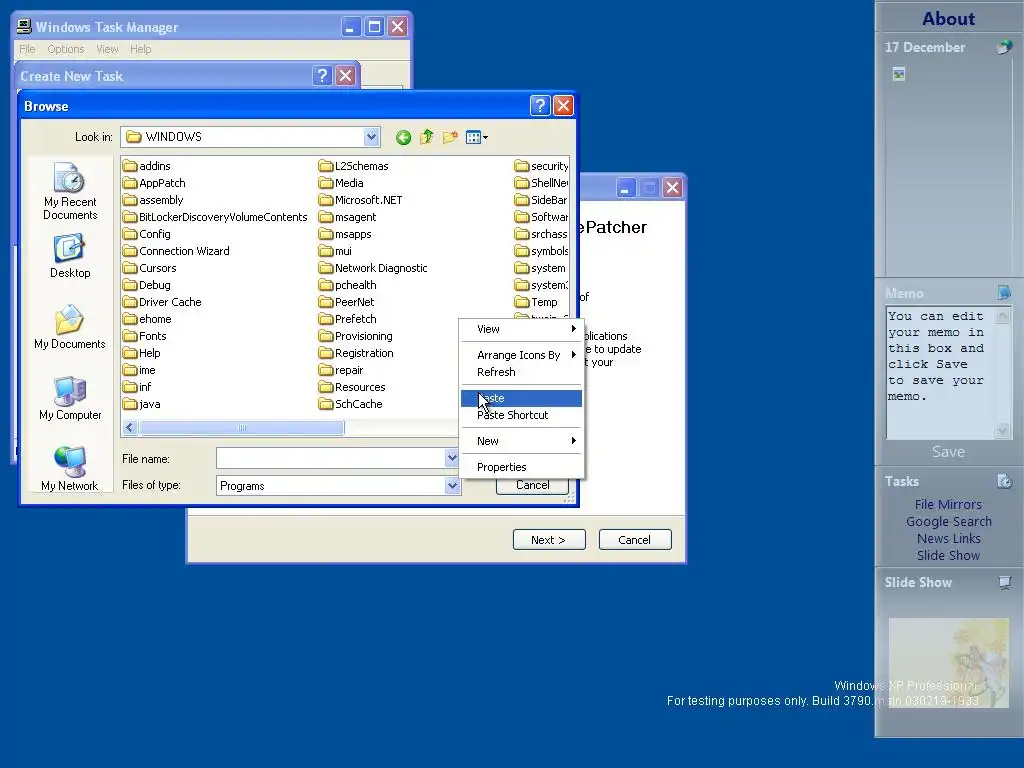
Task: Select the Config folder
Action: click(x=147, y=234)
